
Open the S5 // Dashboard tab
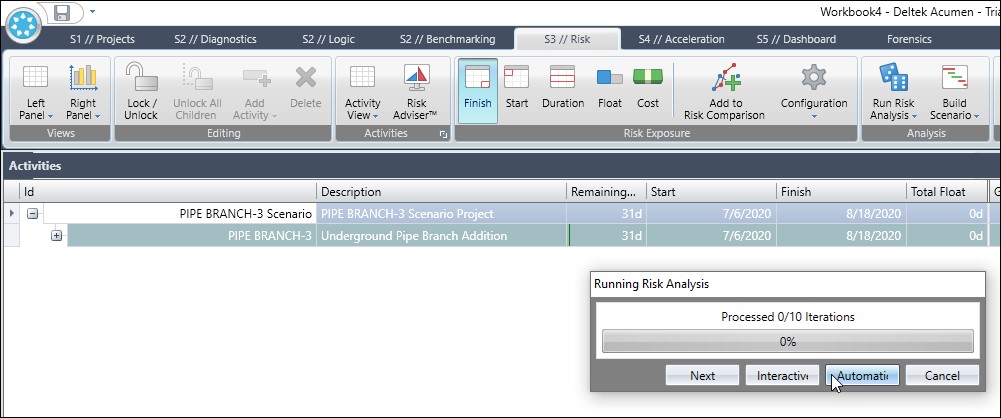[x=796, y=39]
